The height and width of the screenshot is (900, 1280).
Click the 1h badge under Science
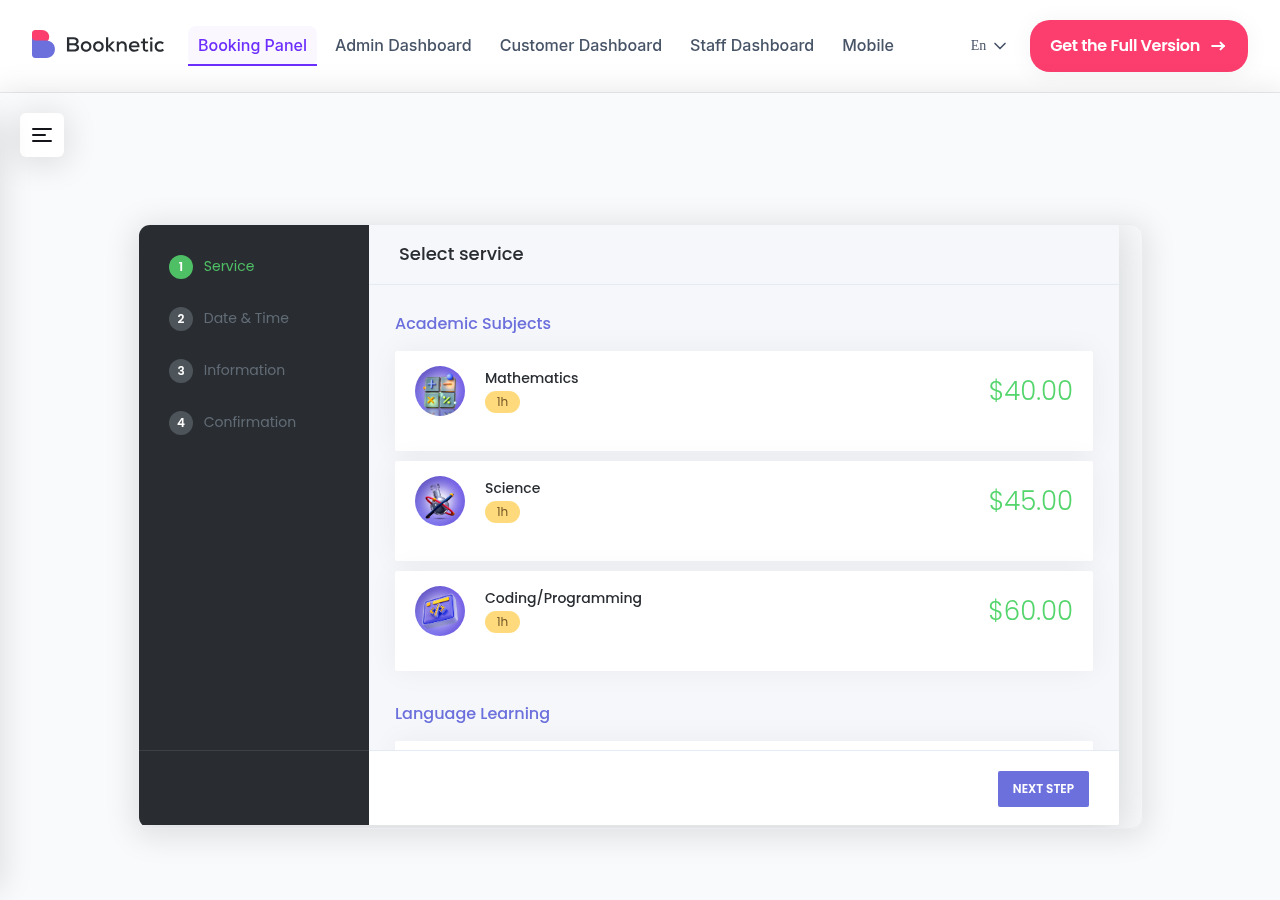502,512
